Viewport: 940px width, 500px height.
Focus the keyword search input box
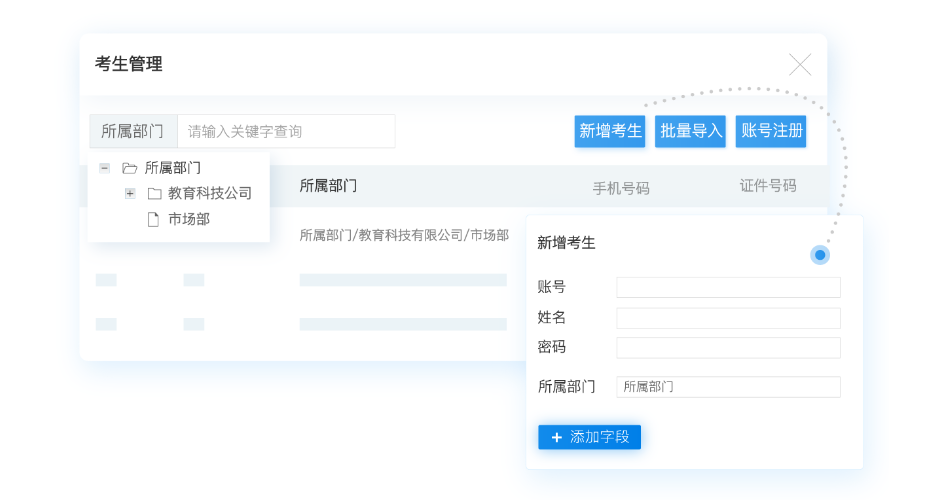(286, 131)
